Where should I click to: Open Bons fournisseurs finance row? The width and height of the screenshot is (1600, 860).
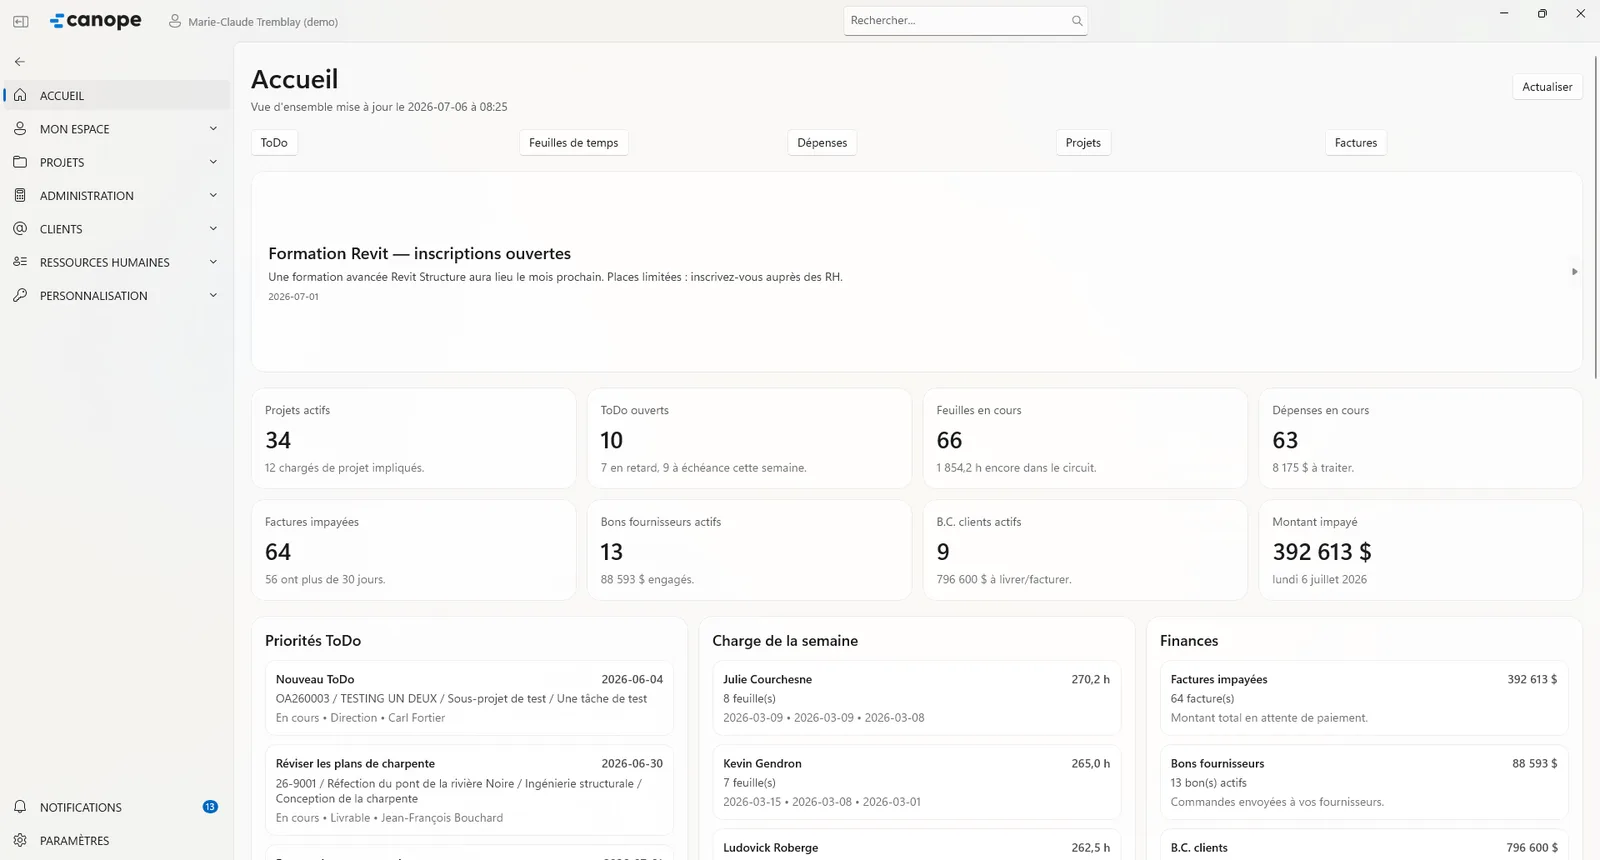[x=1364, y=782]
